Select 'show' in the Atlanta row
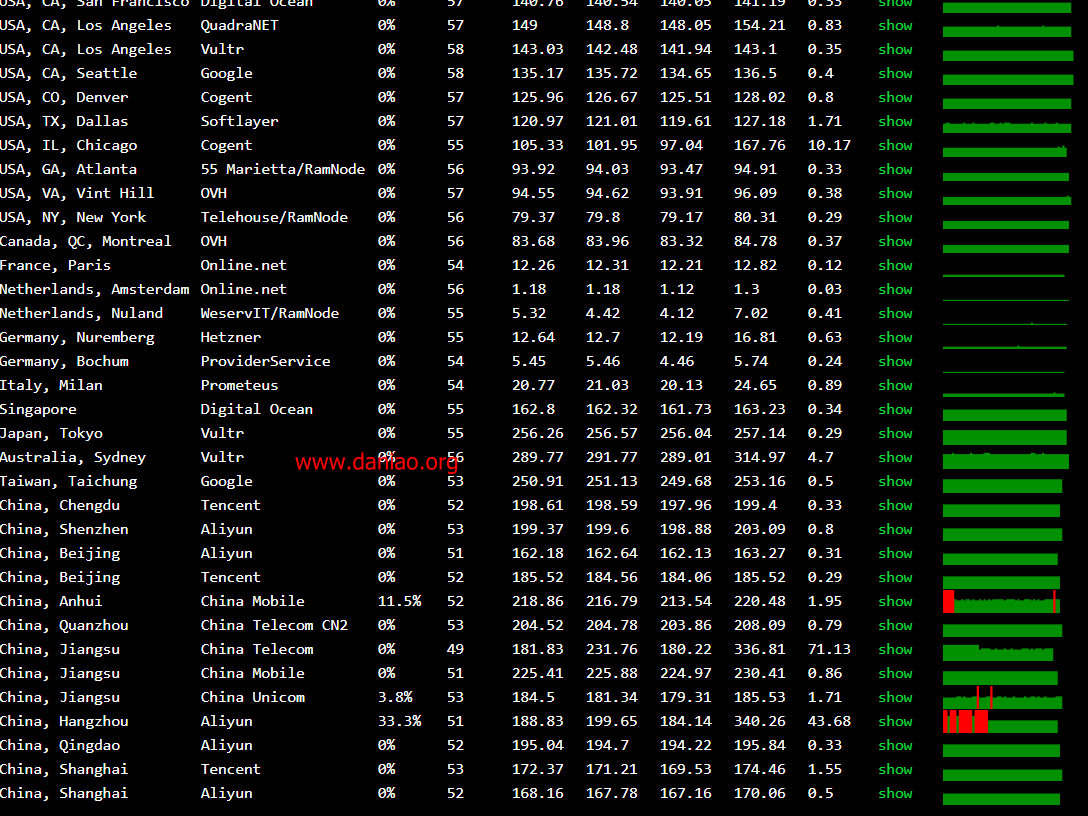 click(x=895, y=169)
